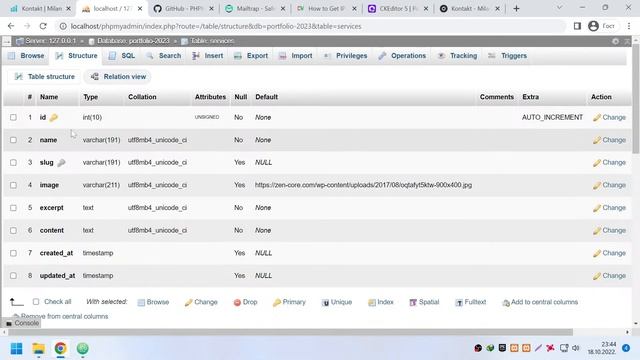Open the Browse tab
Screen dimensions: 640x360
point(26,56)
